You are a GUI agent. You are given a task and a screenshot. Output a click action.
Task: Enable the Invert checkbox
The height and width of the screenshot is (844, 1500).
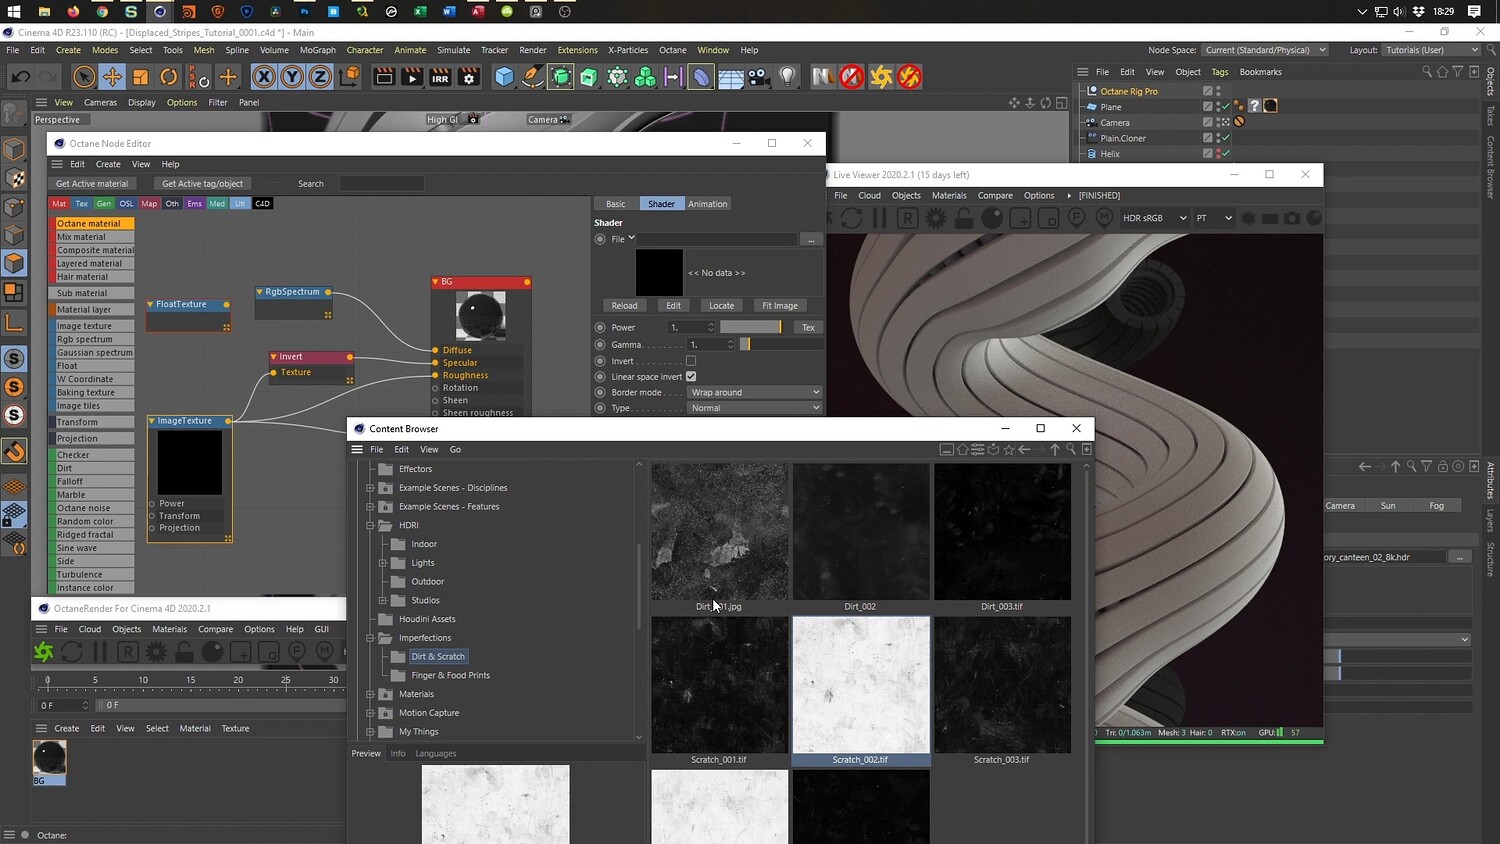point(691,361)
